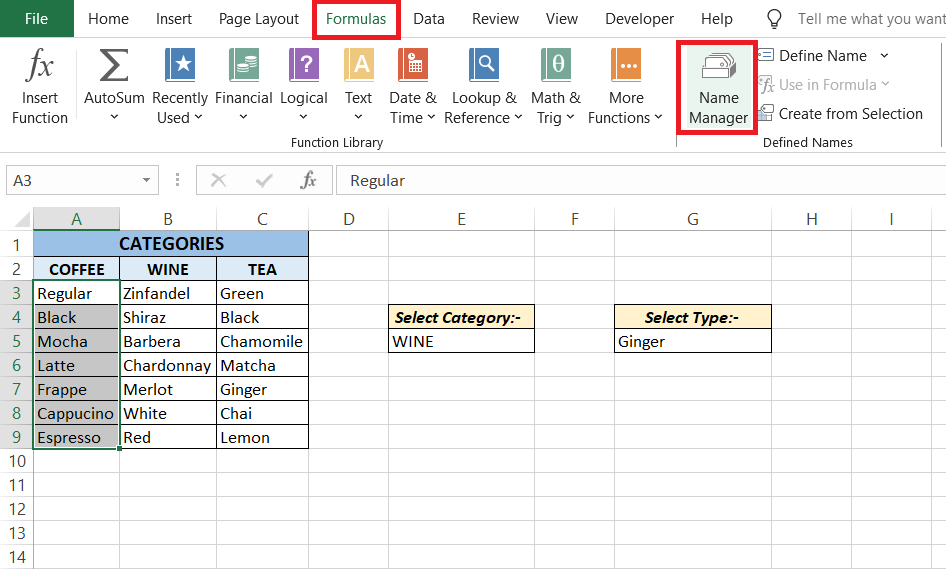Click the Select Type:- label cell
The width and height of the screenshot is (946, 569).
693,317
